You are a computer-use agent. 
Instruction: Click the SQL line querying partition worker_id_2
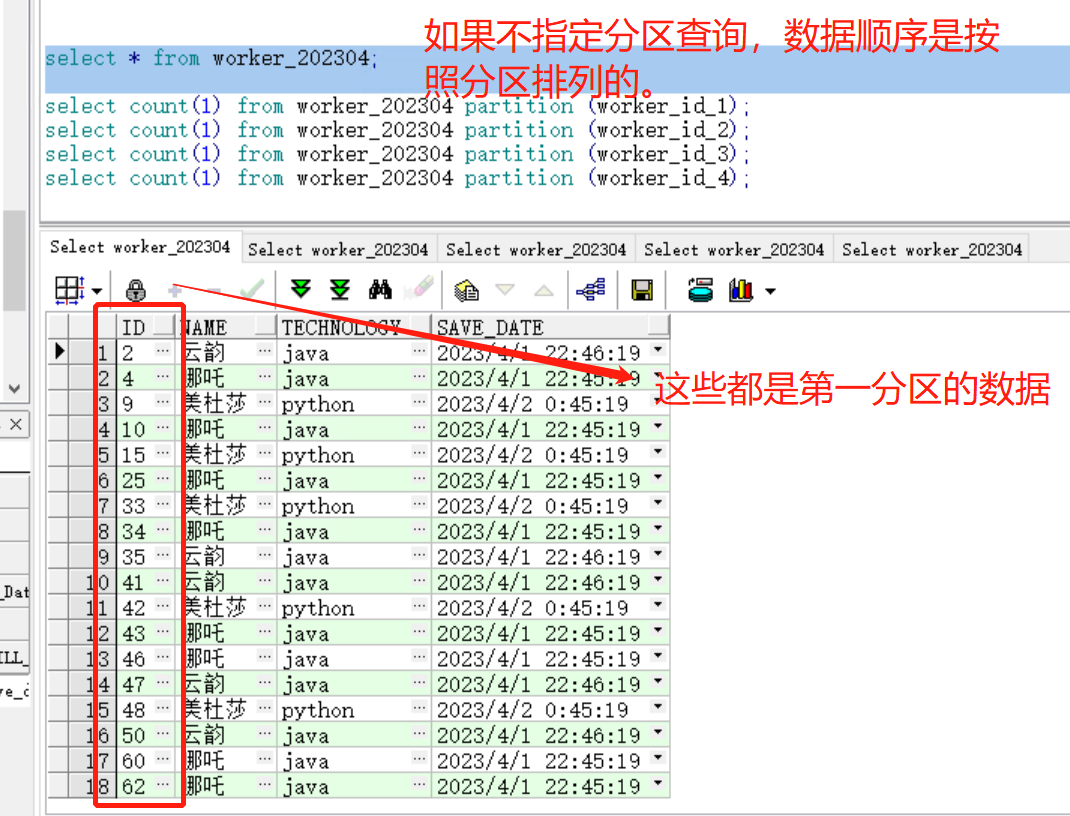(397, 130)
